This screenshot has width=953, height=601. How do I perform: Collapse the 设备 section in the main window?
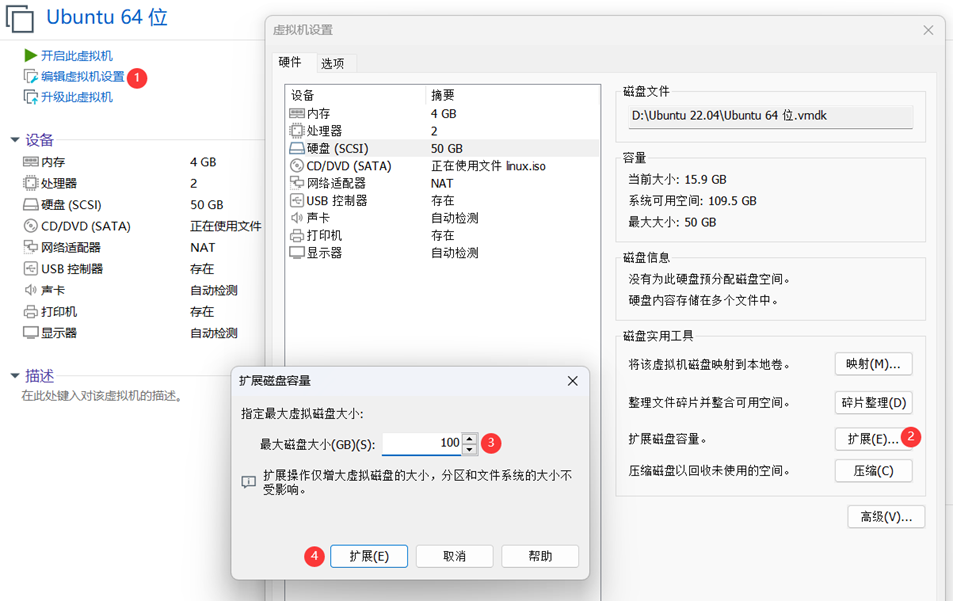[15, 140]
